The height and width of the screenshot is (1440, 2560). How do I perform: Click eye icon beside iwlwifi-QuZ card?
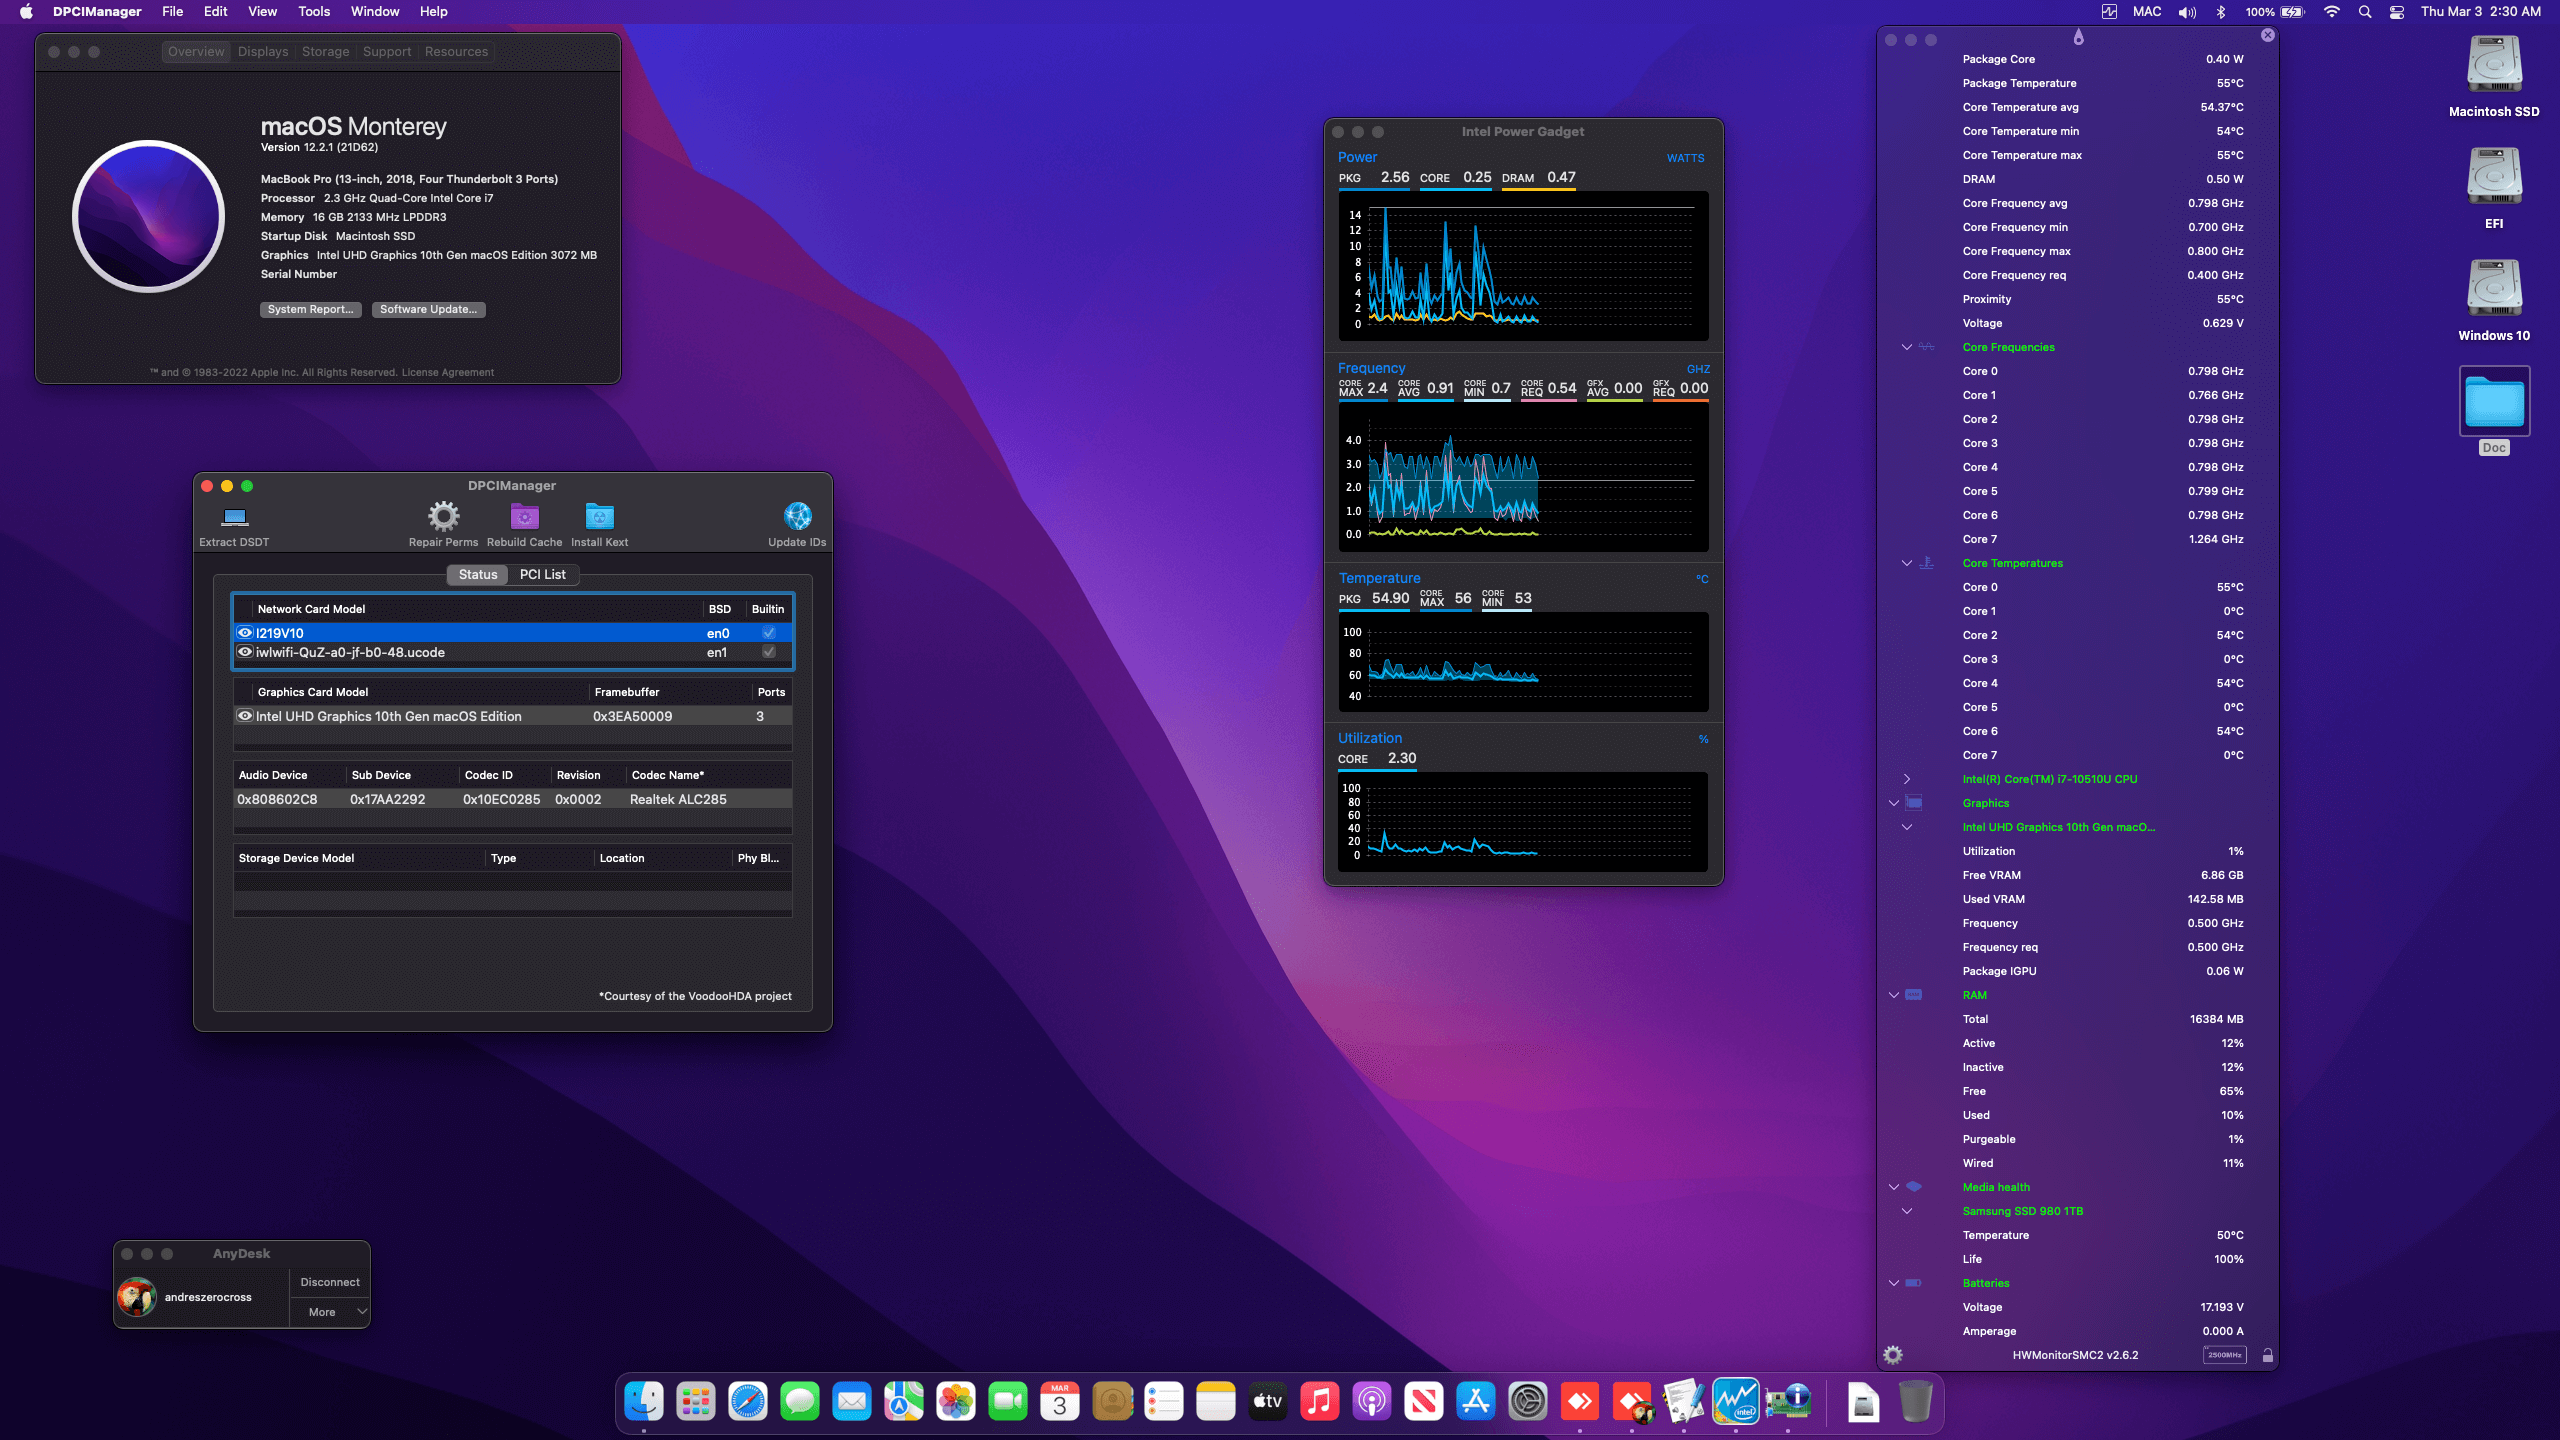[244, 652]
